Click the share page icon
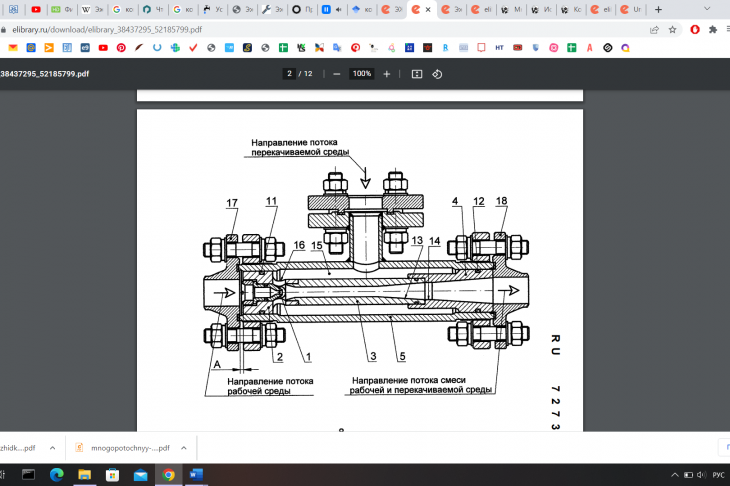 [654, 29]
